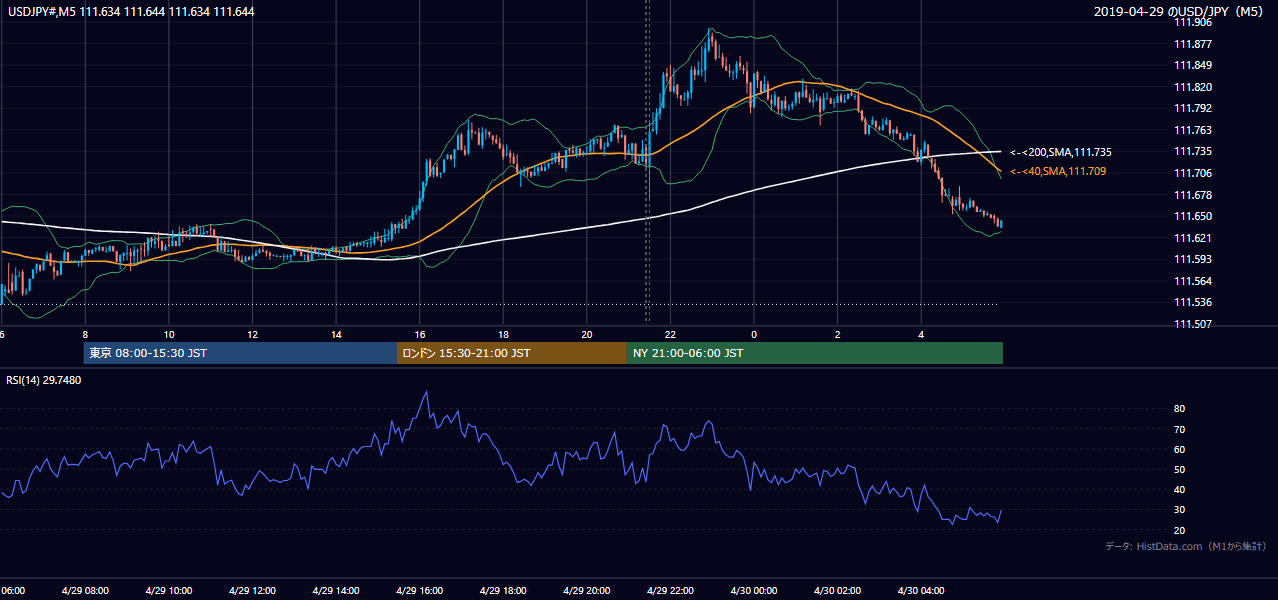Click price axis value 111.536
The height and width of the screenshot is (600, 1278).
pos(1192,302)
